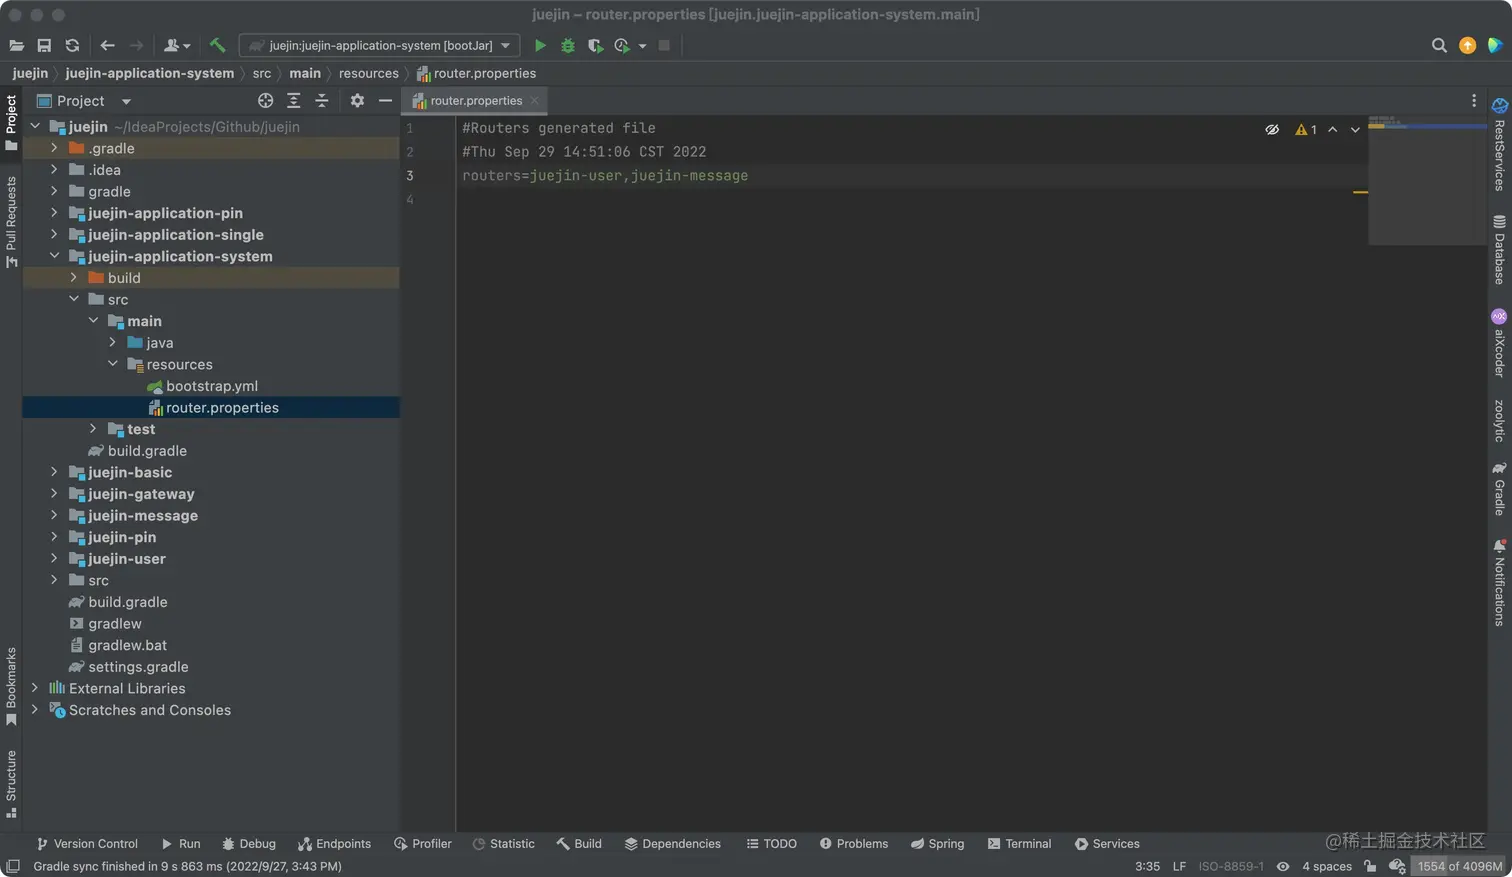Viewport: 1512px width, 877px height.
Task: Toggle reader mode eye icon in editor
Action: pyautogui.click(x=1272, y=130)
